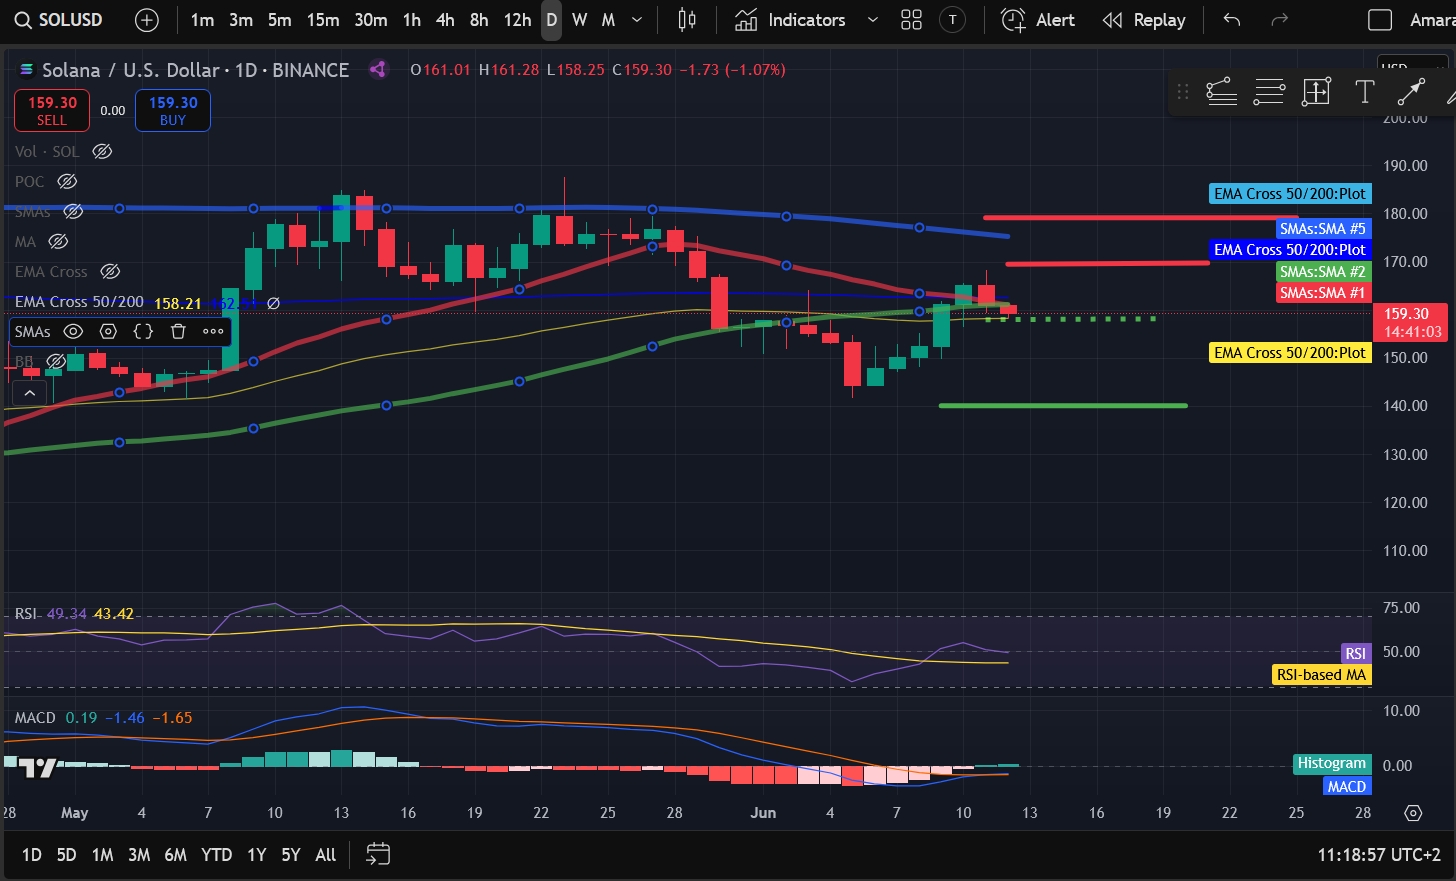Hide the active SMAs indicator with its eye
The image size is (1456, 881).
click(73, 331)
